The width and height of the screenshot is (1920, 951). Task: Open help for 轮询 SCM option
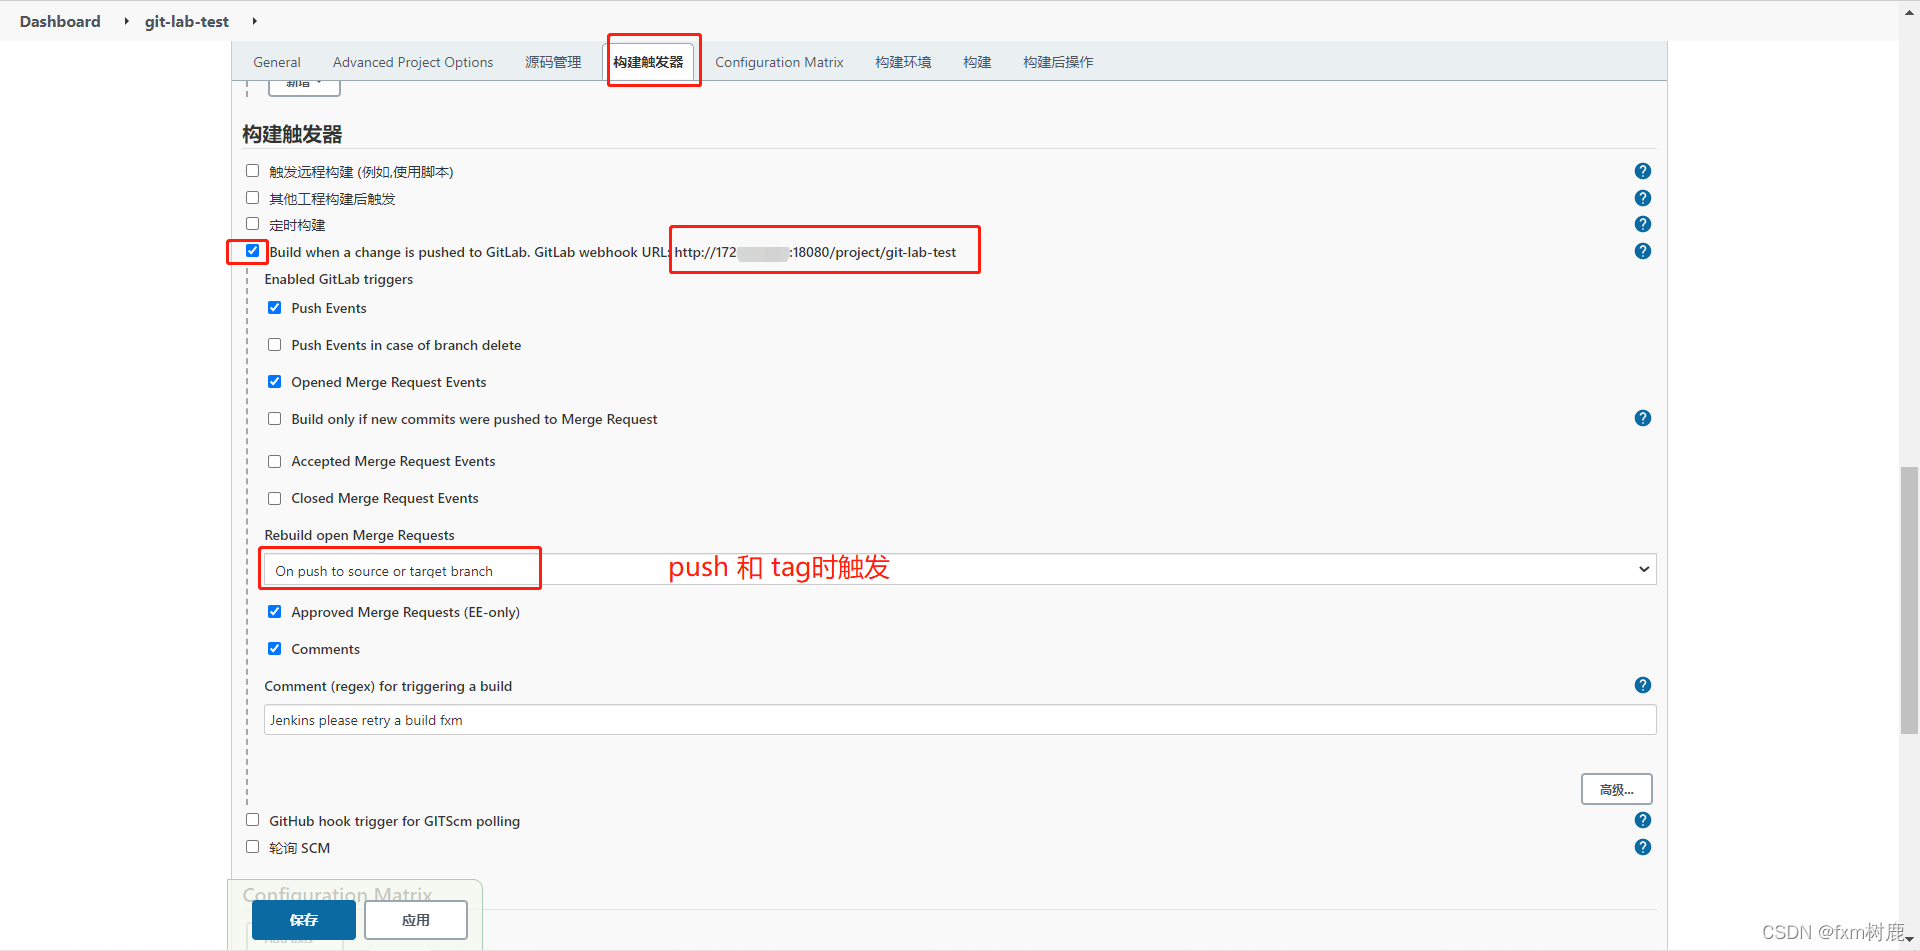click(x=1642, y=847)
